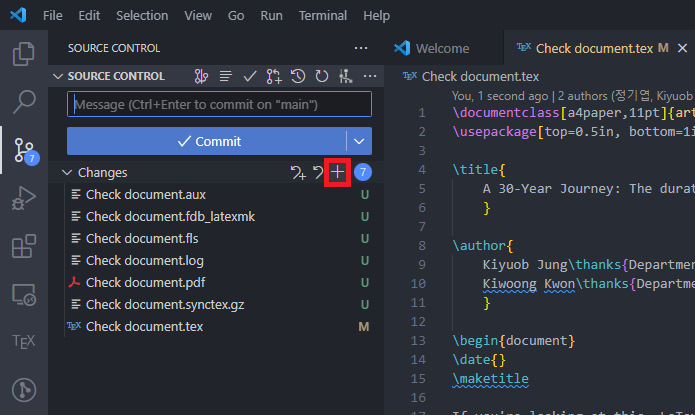
Task: Open Remote Explorer in activity bar
Action: [23, 294]
